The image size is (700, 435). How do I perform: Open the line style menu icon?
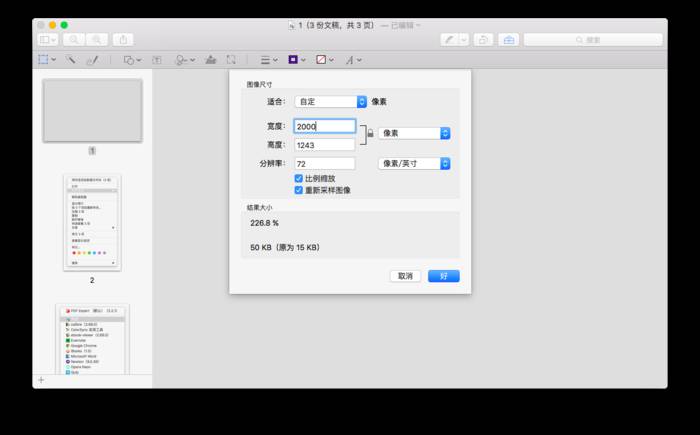pos(265,60)
